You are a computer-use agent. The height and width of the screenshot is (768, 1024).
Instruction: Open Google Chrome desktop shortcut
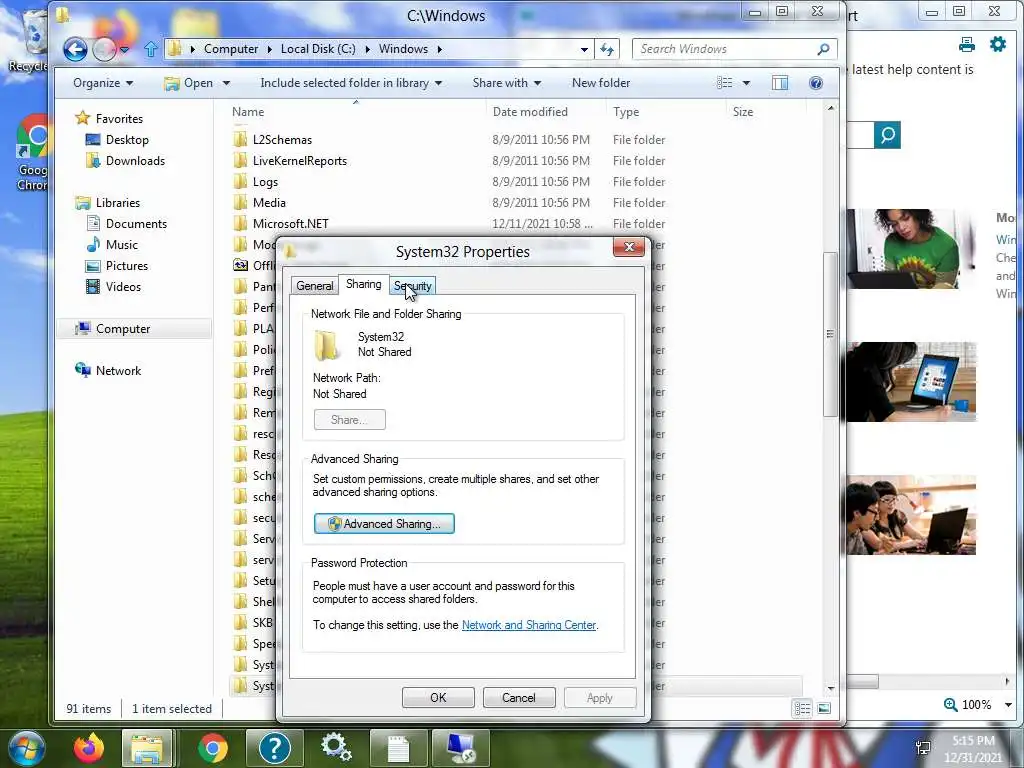31,152
